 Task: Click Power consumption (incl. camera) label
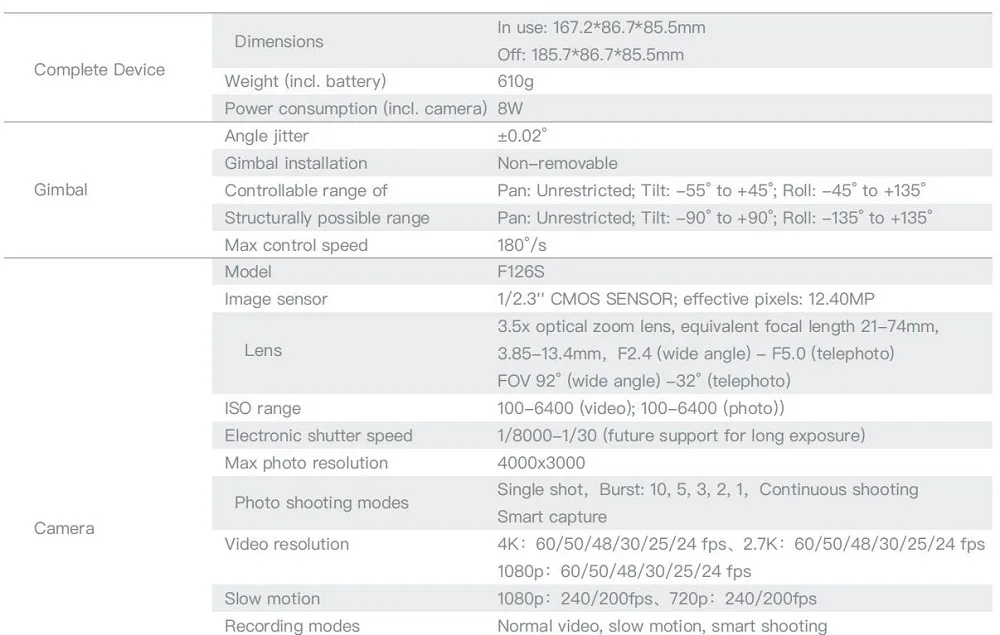[x=355, y=108]
